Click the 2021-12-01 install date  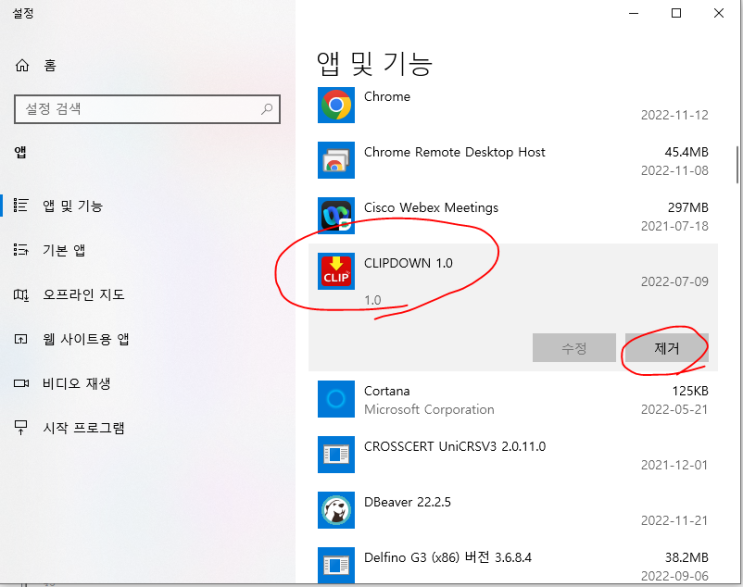(675, 465)
